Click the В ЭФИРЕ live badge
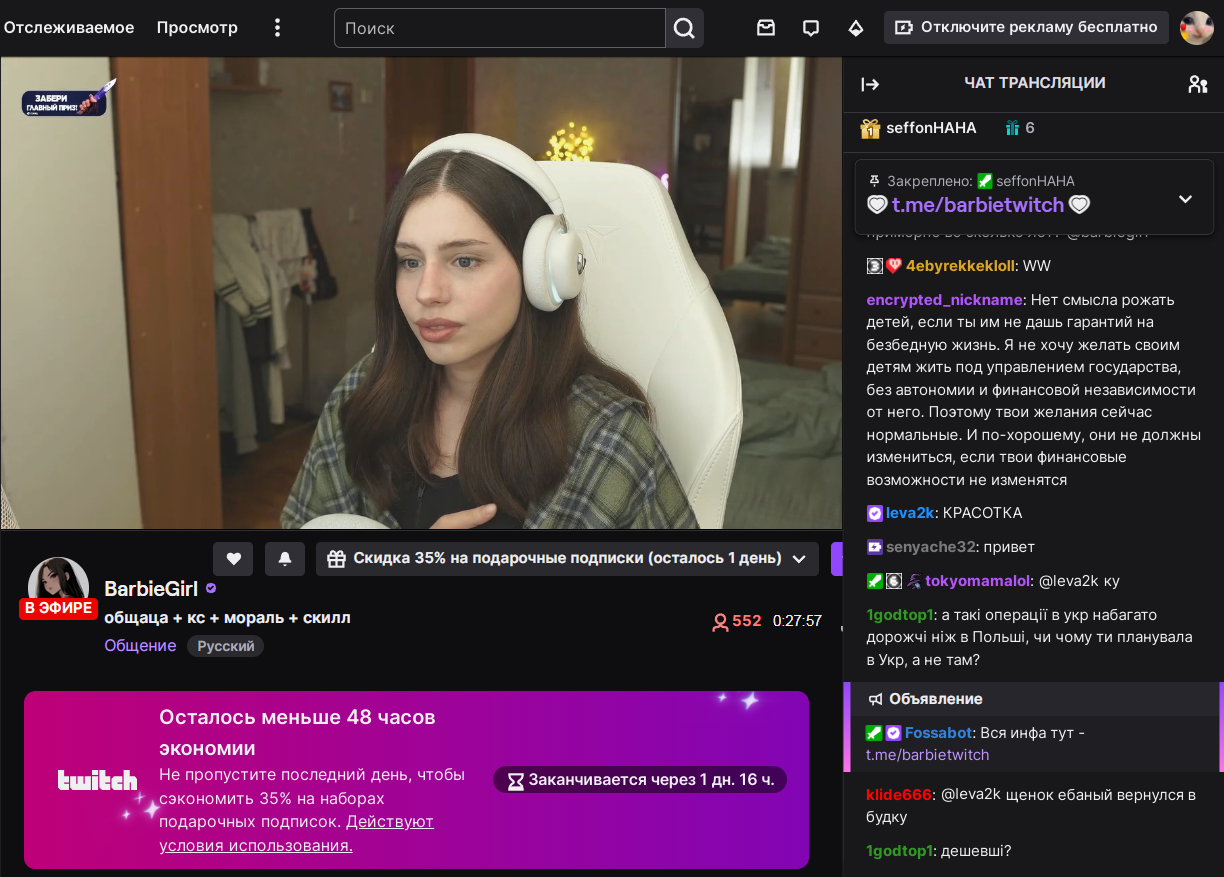Screen dimensions: 1224x877 [x=58, y=608]
